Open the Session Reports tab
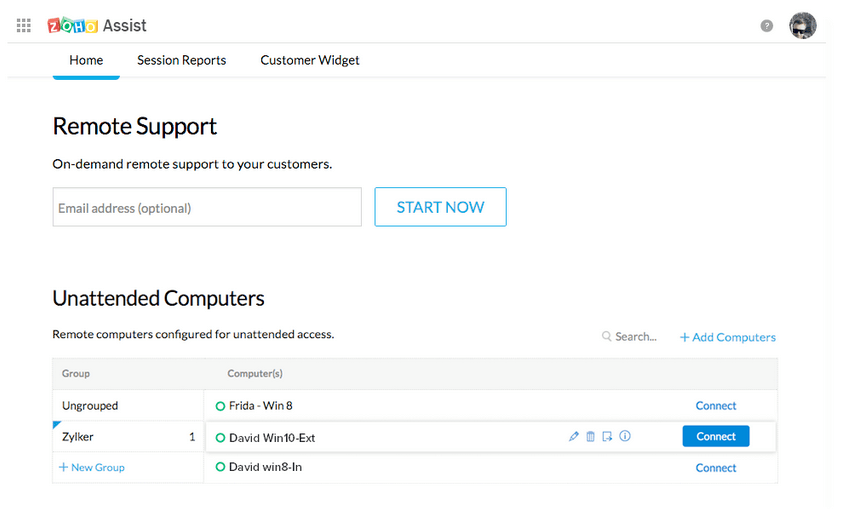Viewport: 848px width, 509px height. [x=181, y=60]
